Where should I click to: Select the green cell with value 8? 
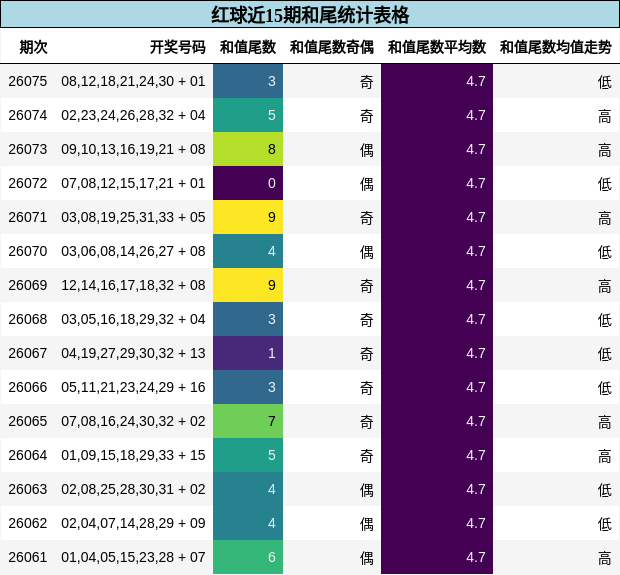point(248,149)
